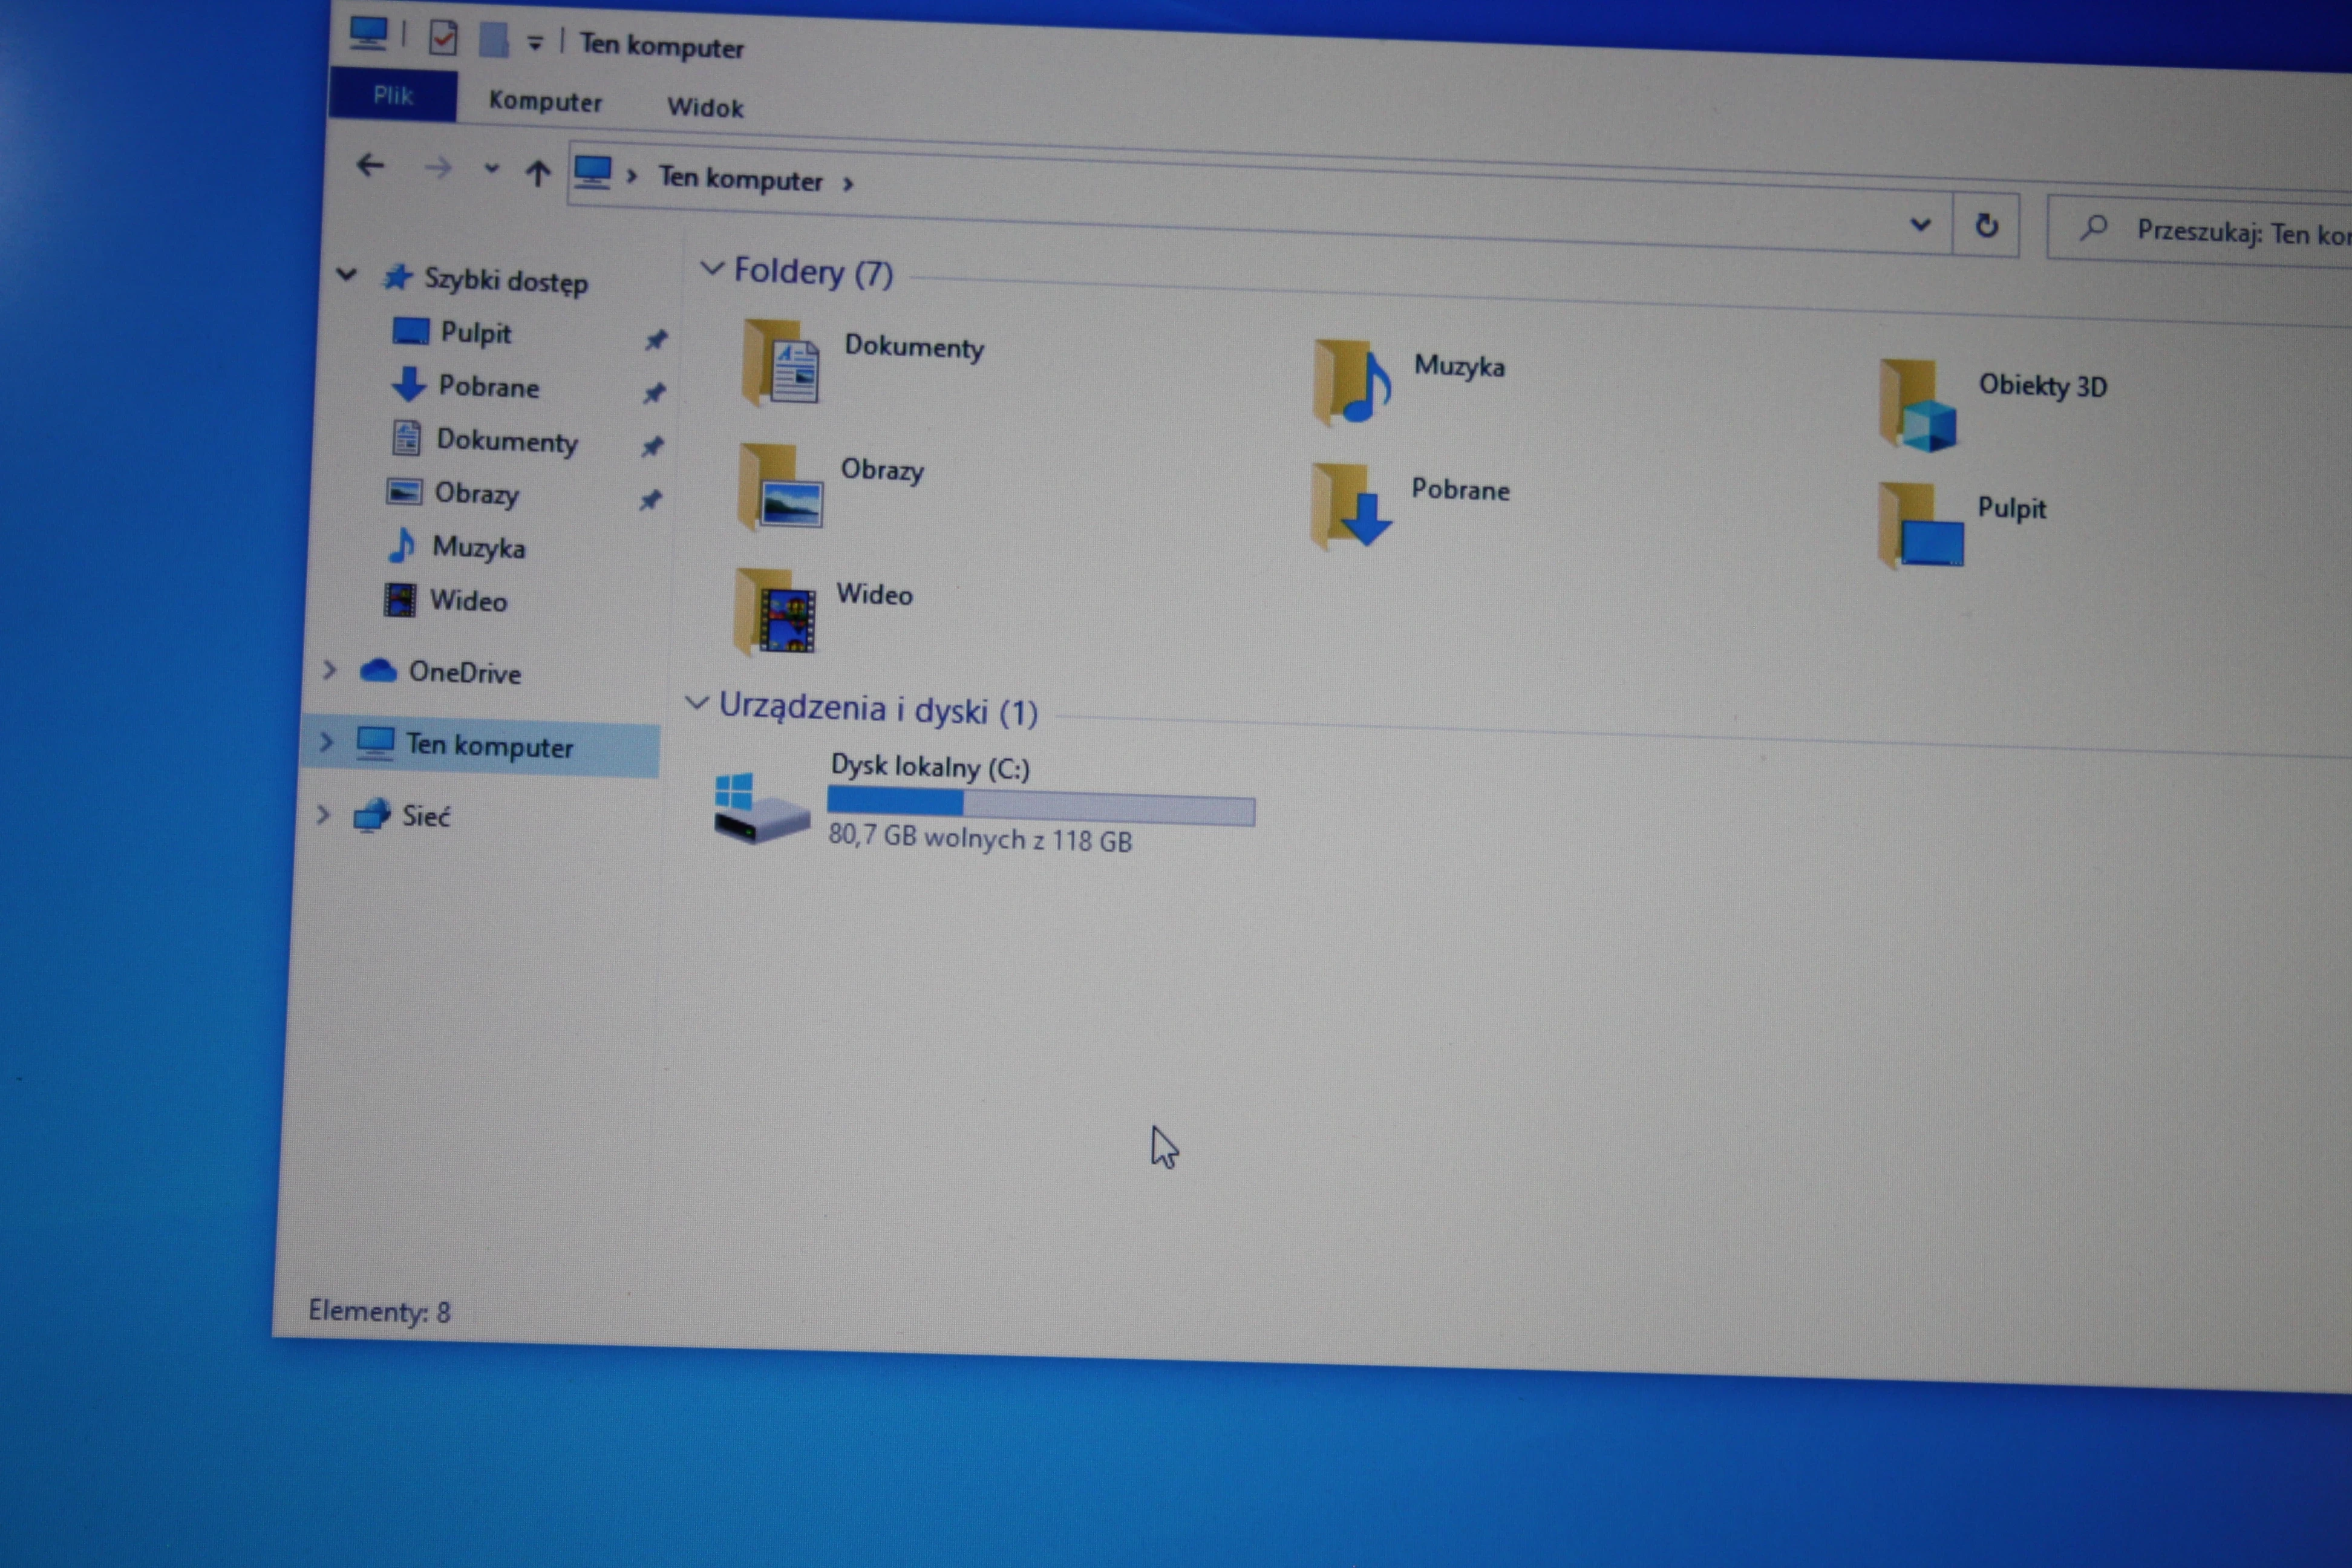Screen dimensions: 2352x1568
Task: Open the Muzyka folder icon
Action: (x=1352, y=383)
